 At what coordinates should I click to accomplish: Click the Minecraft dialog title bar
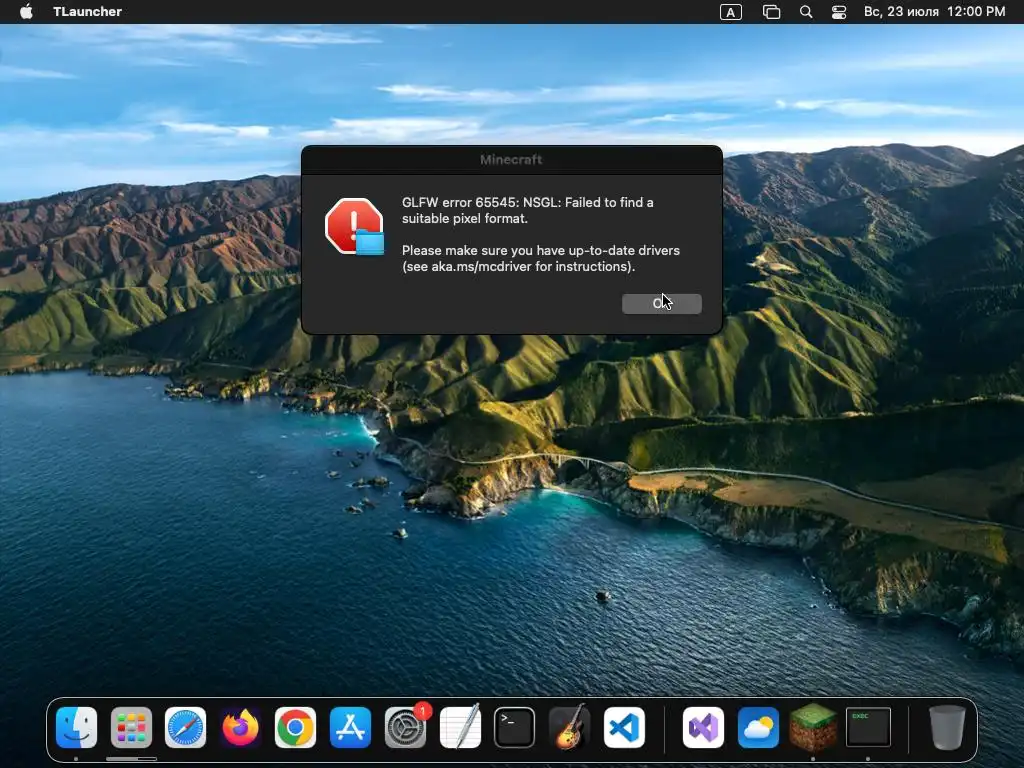click(512, 159)
